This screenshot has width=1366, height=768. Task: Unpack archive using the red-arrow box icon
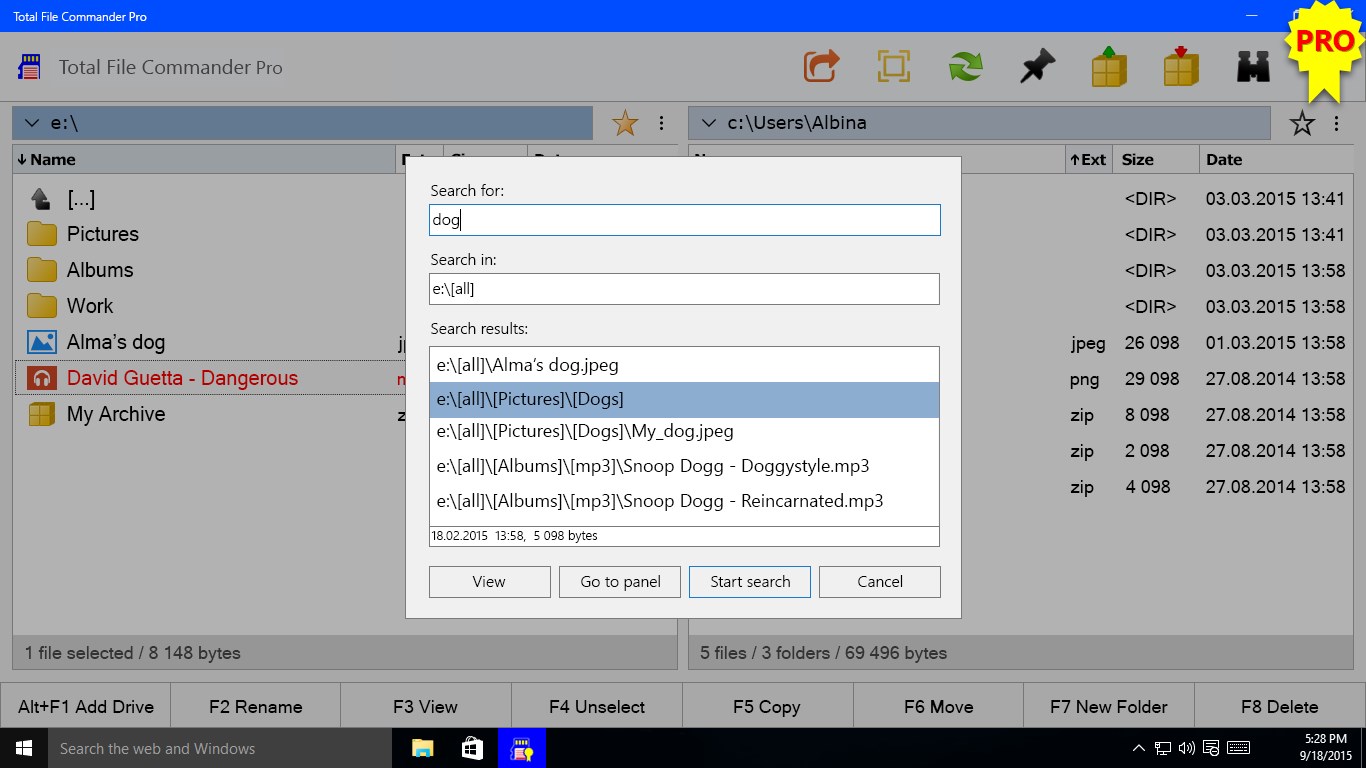1181,66
